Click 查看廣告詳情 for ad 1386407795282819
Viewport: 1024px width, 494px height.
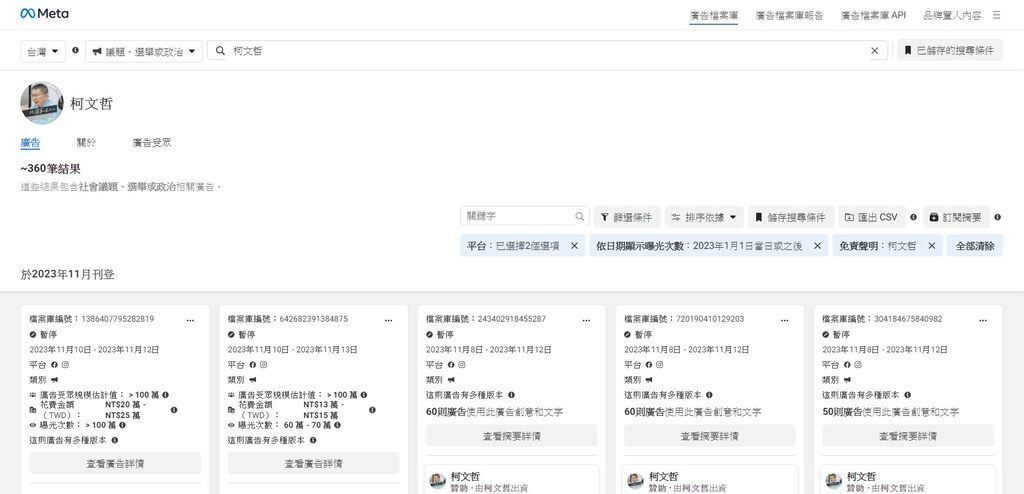coord(115,463)
